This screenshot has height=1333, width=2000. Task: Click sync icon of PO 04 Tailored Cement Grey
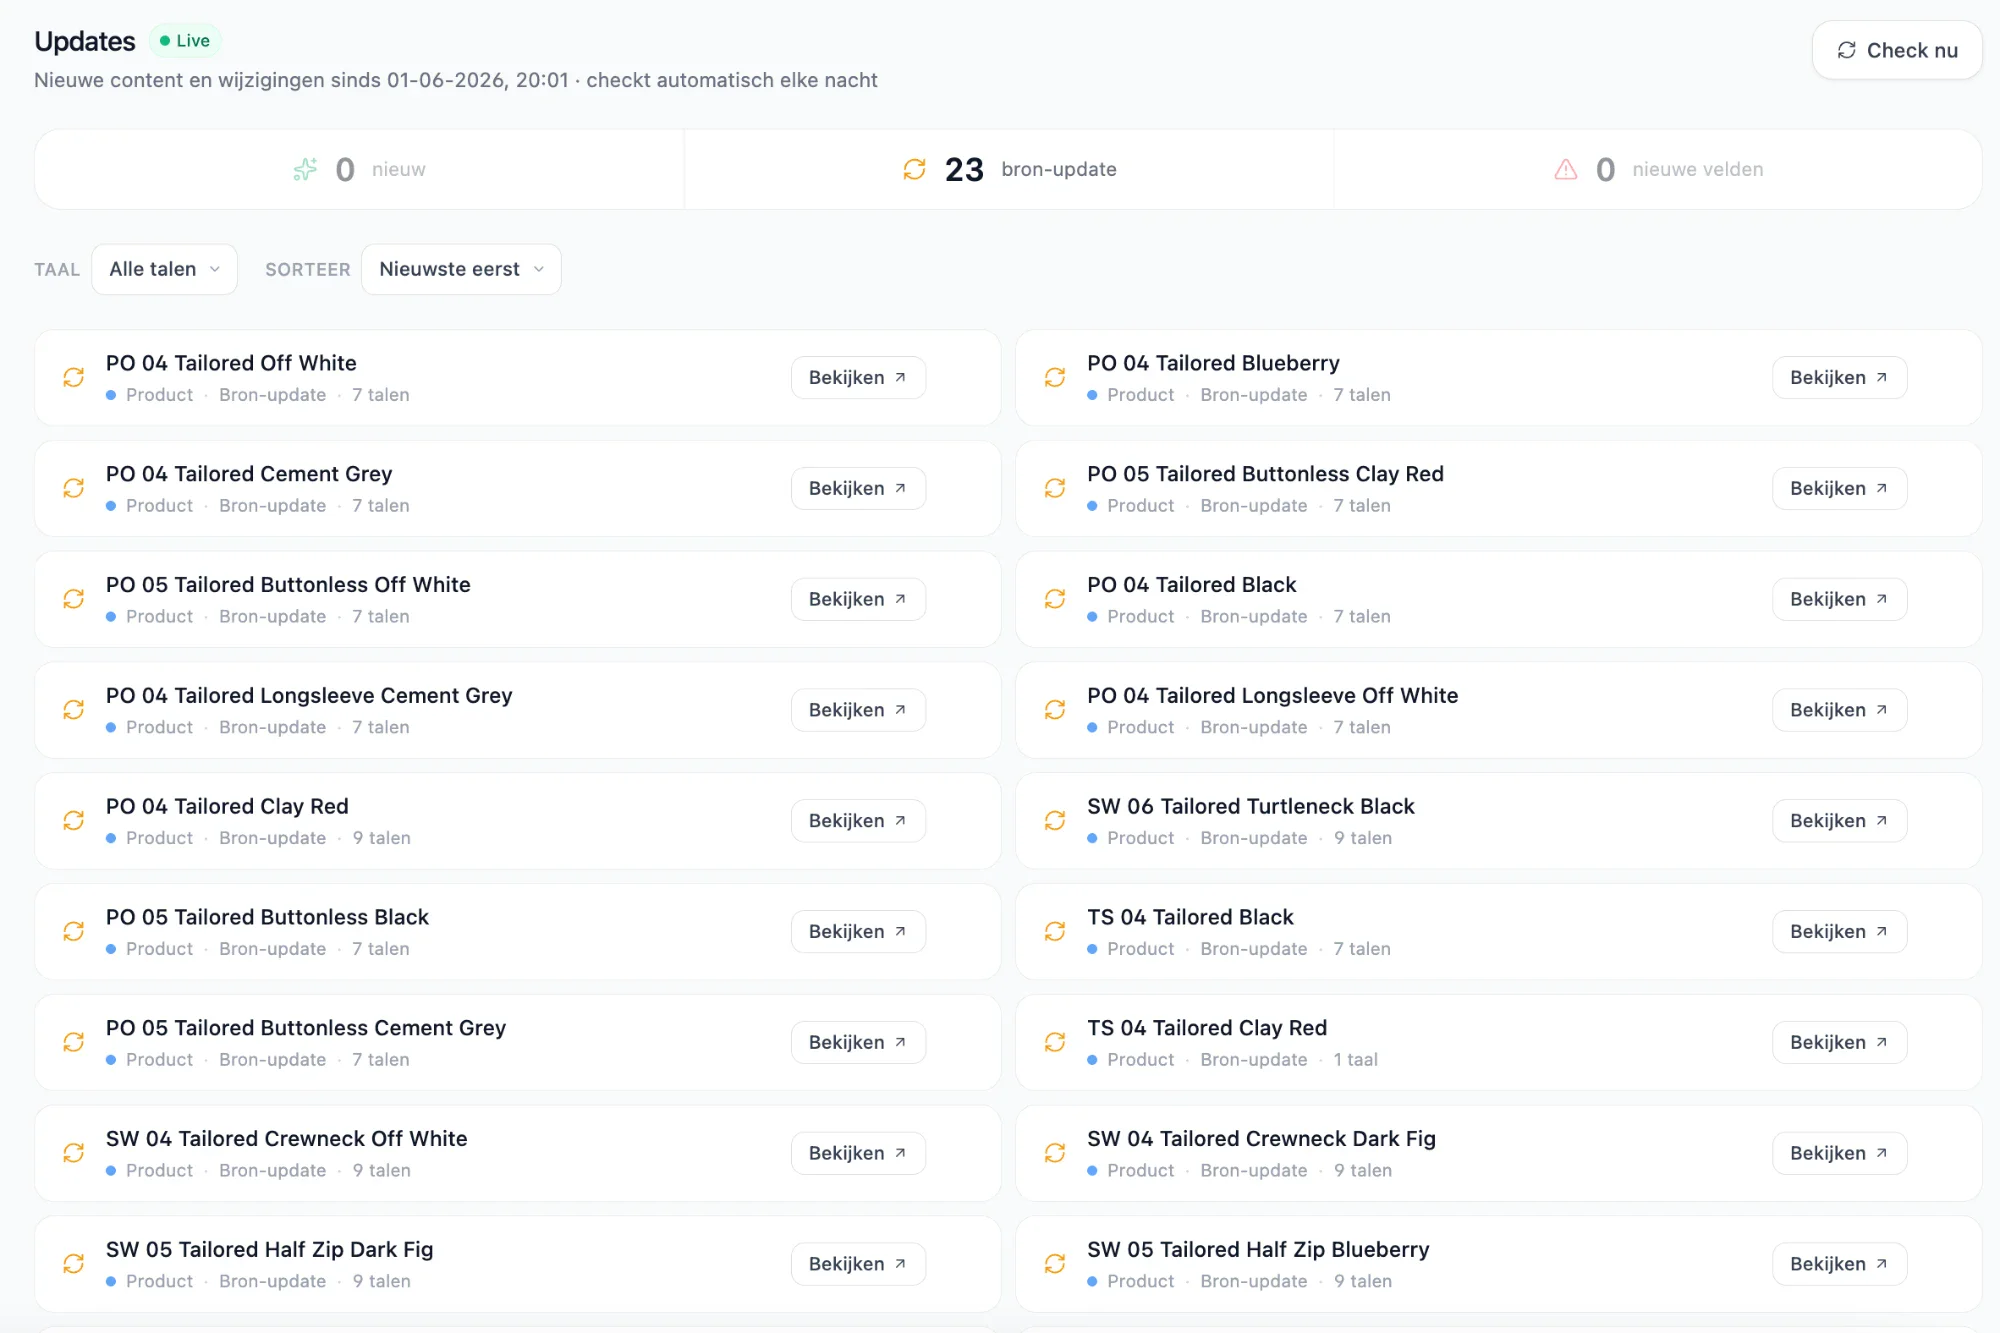click(x=74, y=488)
